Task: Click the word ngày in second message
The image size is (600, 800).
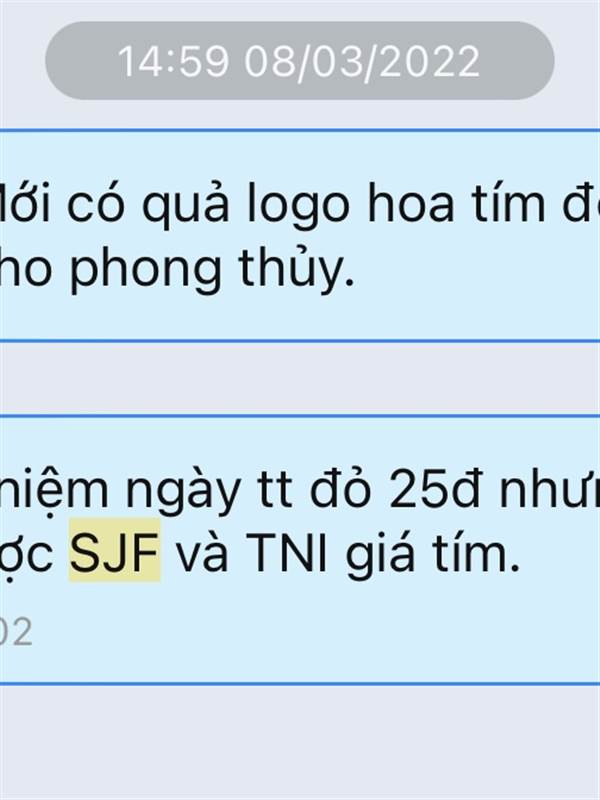Action: click(x=183, y=493)
